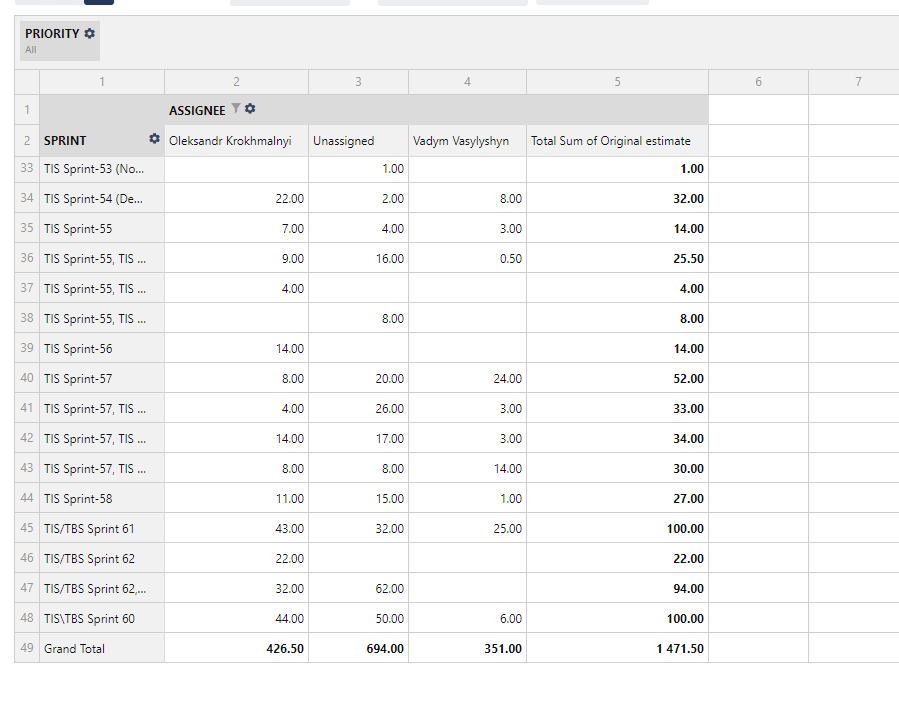Viewport: 899px width, 713px height.
Task: Select row number 49 header
Action: [x=27, y=648]
